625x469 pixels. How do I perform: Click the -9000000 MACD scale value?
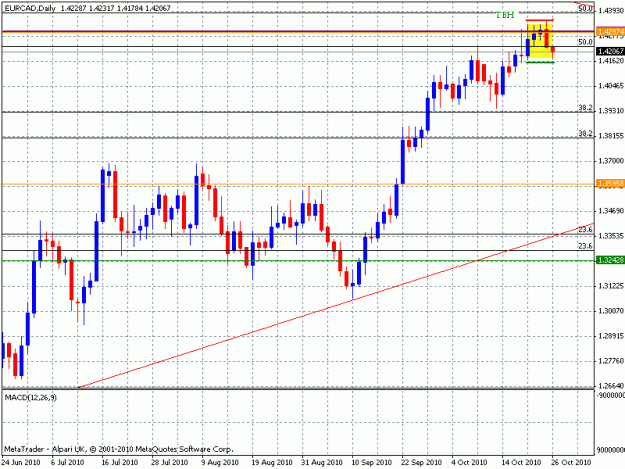tap(611, 395)
